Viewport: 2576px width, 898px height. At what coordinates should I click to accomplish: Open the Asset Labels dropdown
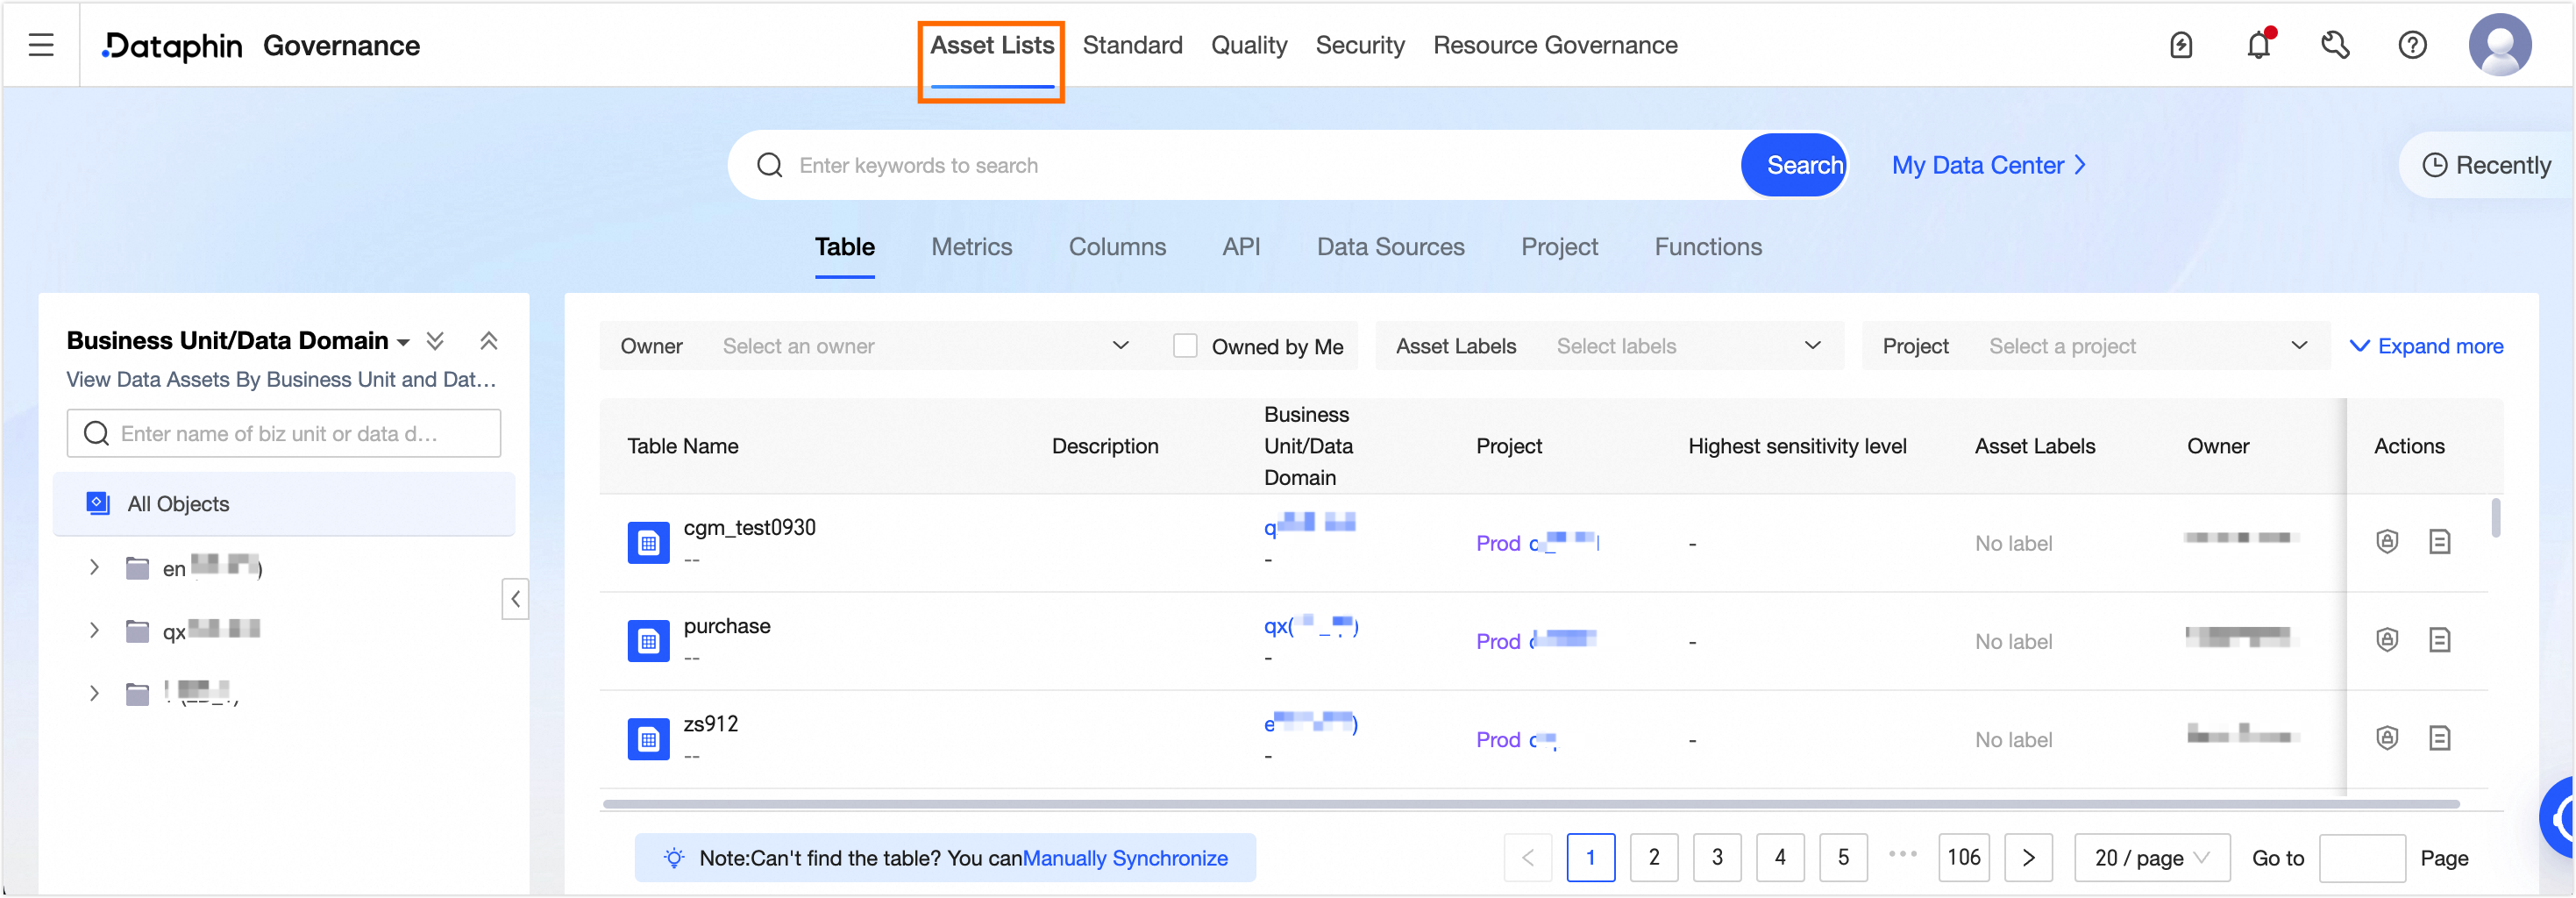(x=1687, y=346)
